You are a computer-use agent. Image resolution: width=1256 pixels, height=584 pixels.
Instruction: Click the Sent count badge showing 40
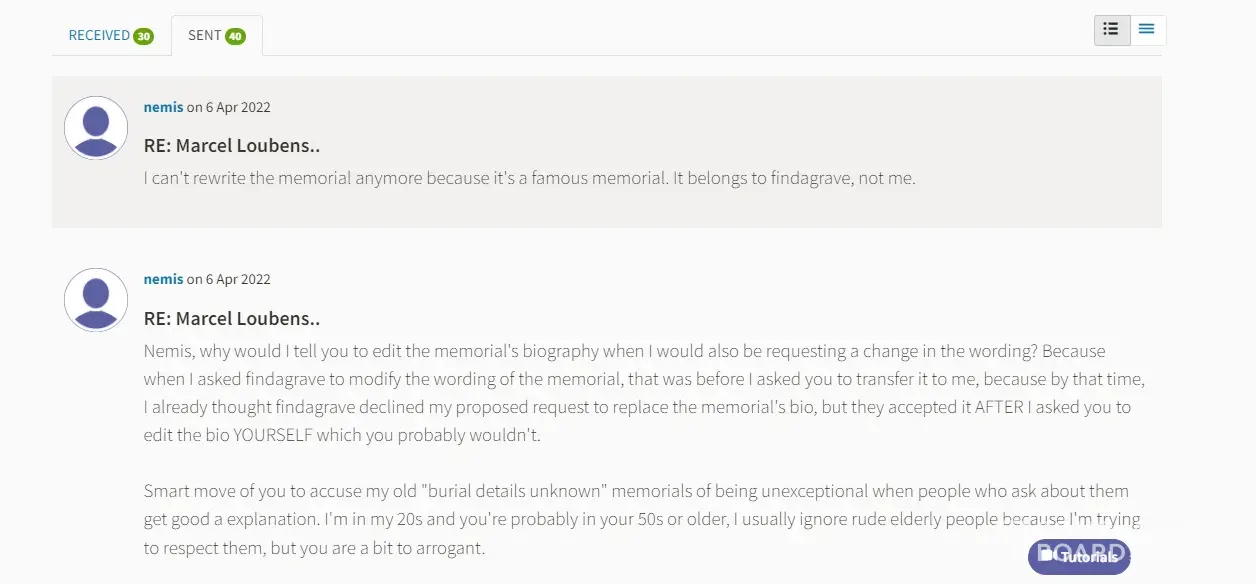235,36
